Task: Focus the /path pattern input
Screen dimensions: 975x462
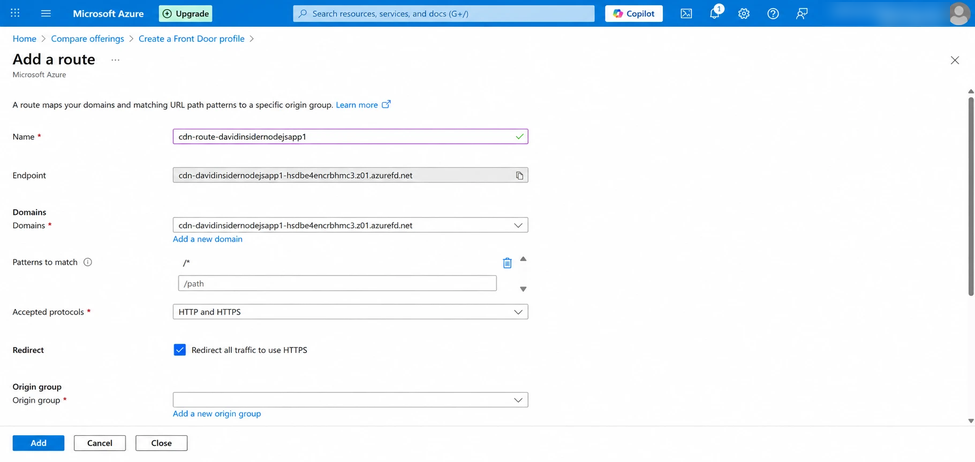Action: click(x=337, y=284)
